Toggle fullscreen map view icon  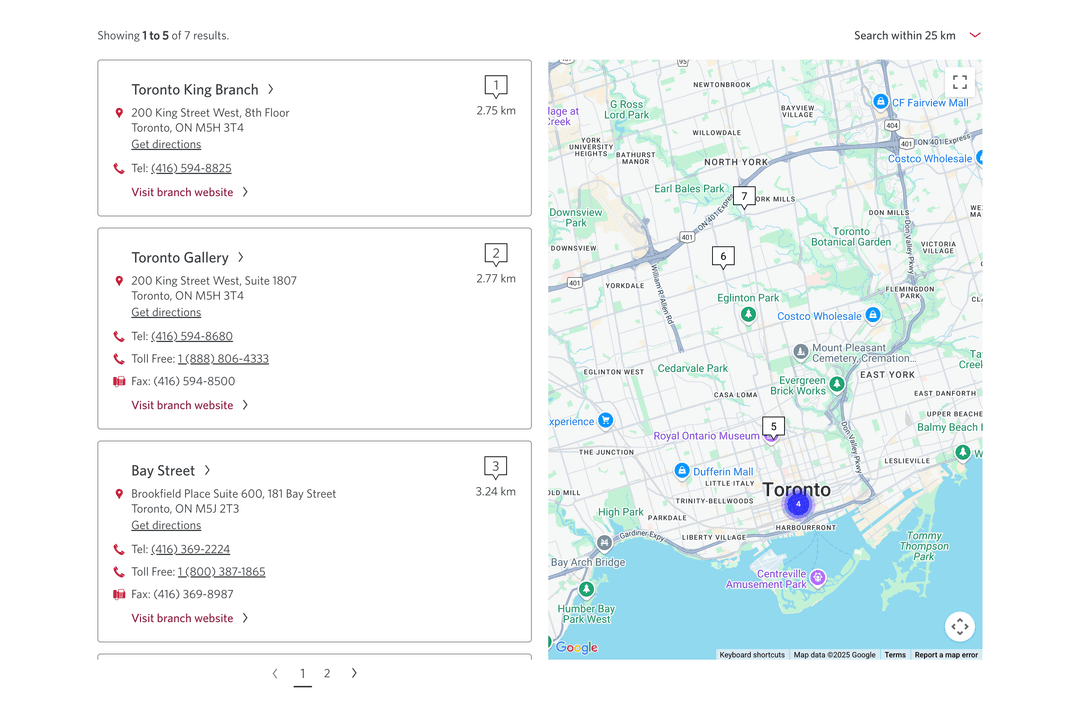[x=959, y=83]
